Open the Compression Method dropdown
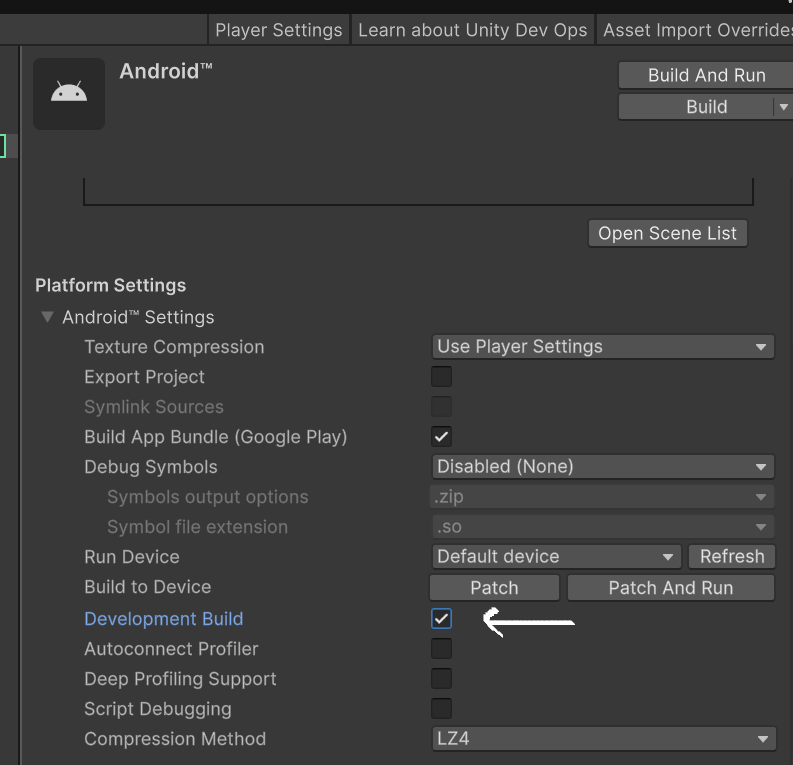 pyautogui.click(x=603, y=739)
